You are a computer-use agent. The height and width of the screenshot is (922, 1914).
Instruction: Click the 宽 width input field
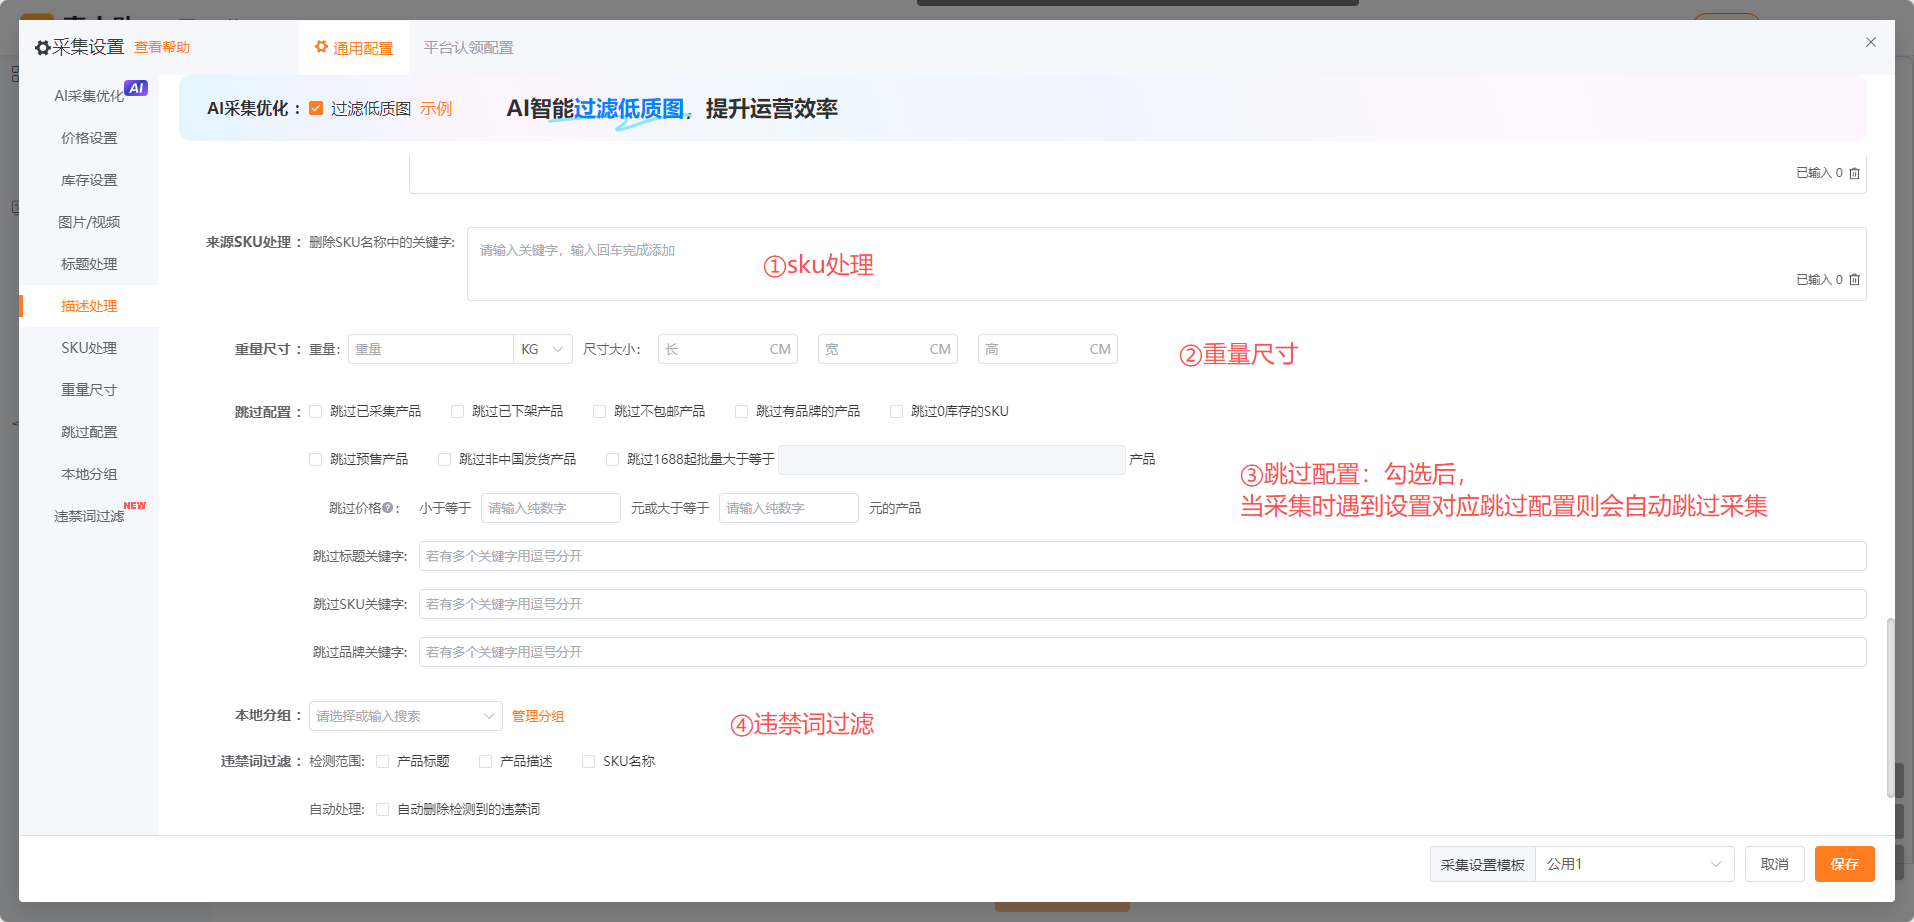[x=888, y=349]
